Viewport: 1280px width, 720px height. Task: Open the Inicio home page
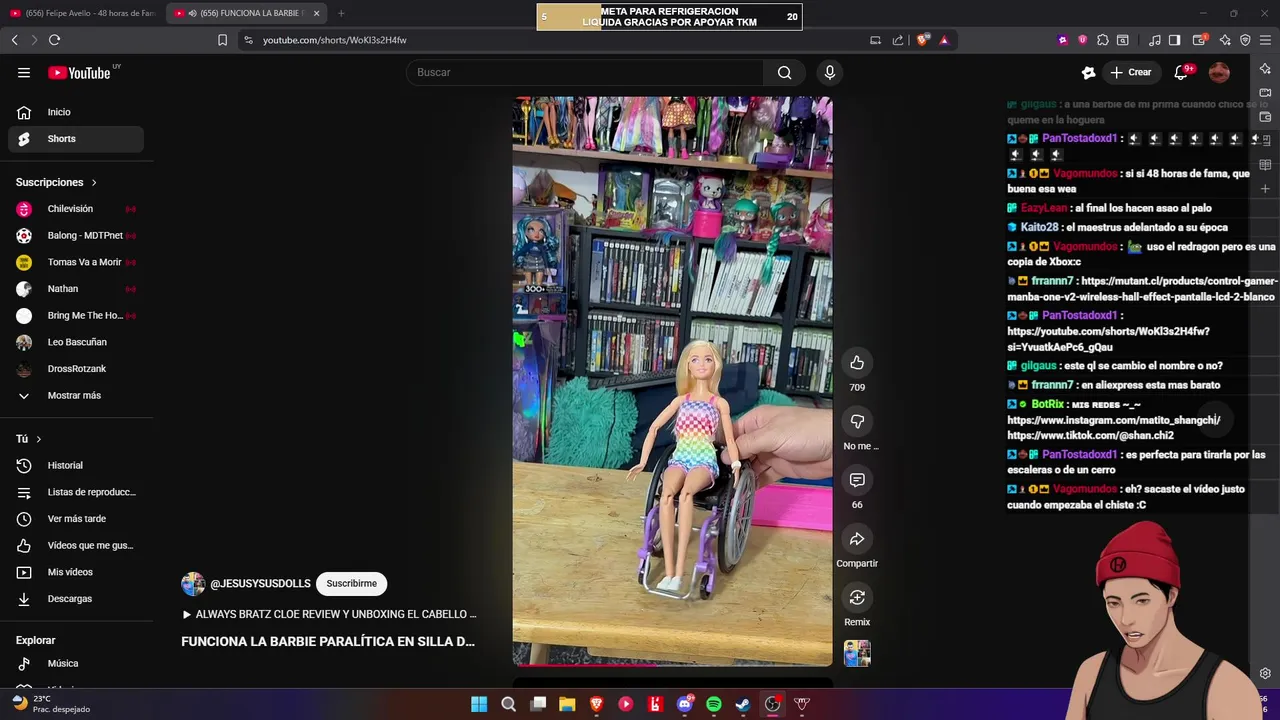pyautogui.click(x=76, y=112)
